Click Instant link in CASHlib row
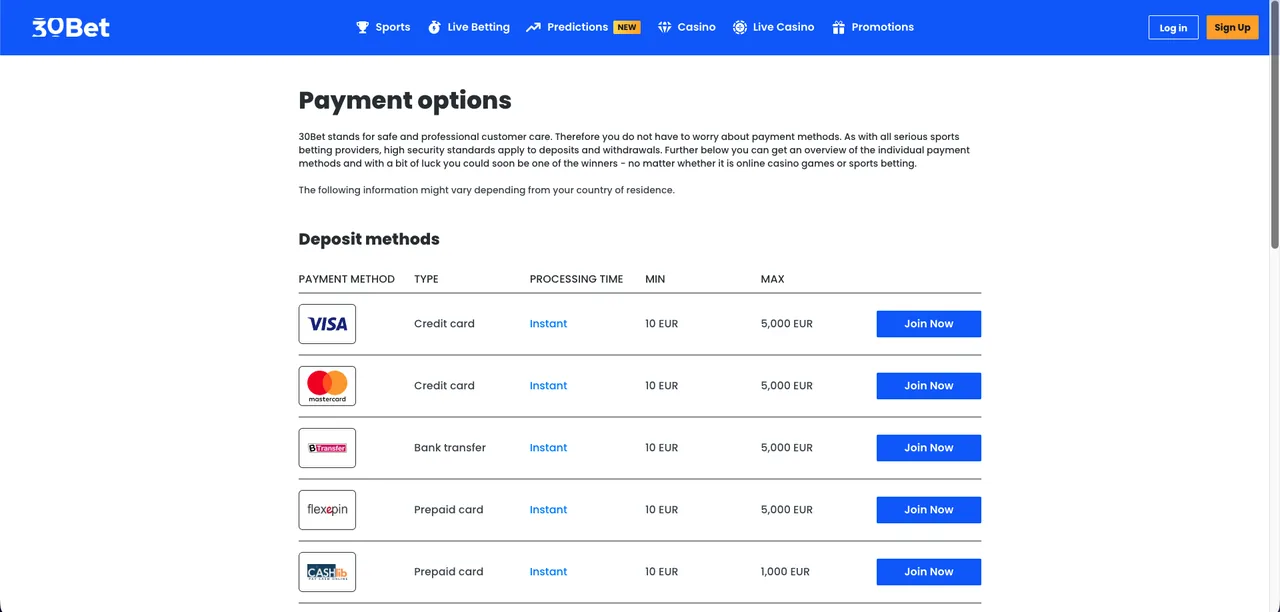Viewport: 1280px width, 612px height. tap(548, 572)
